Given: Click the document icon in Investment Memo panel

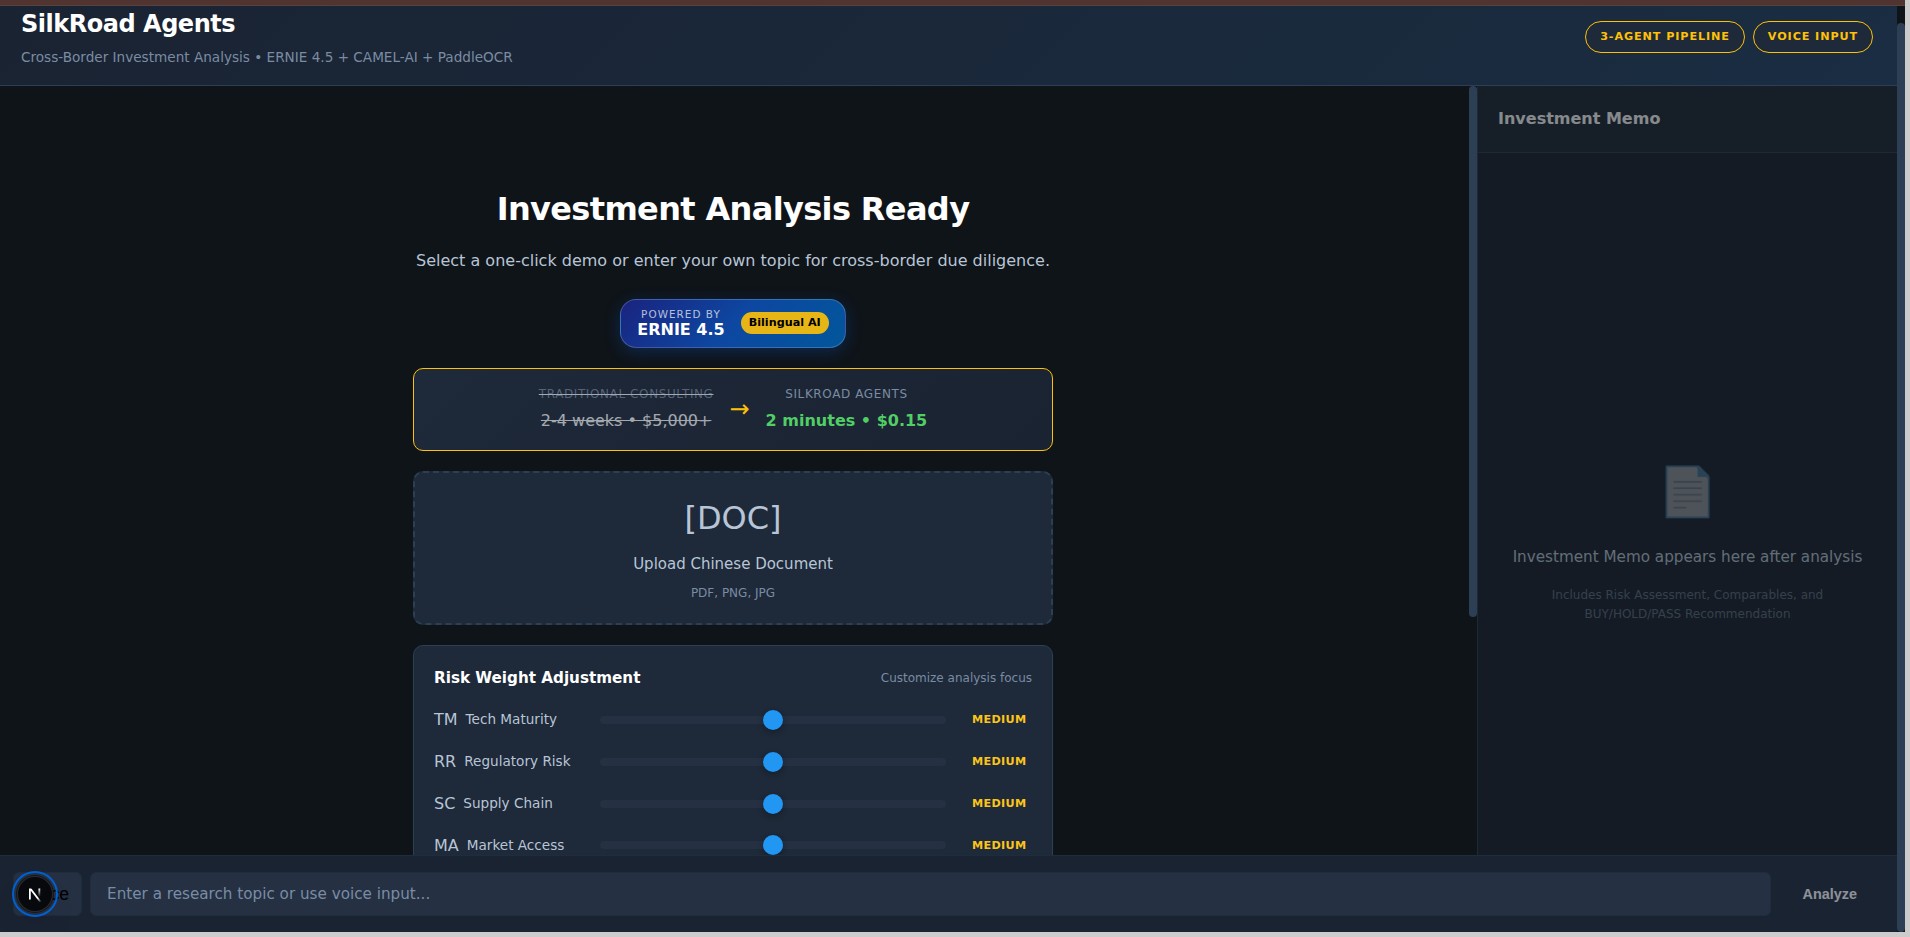Looking at the screenshot, I should 1687,492.
